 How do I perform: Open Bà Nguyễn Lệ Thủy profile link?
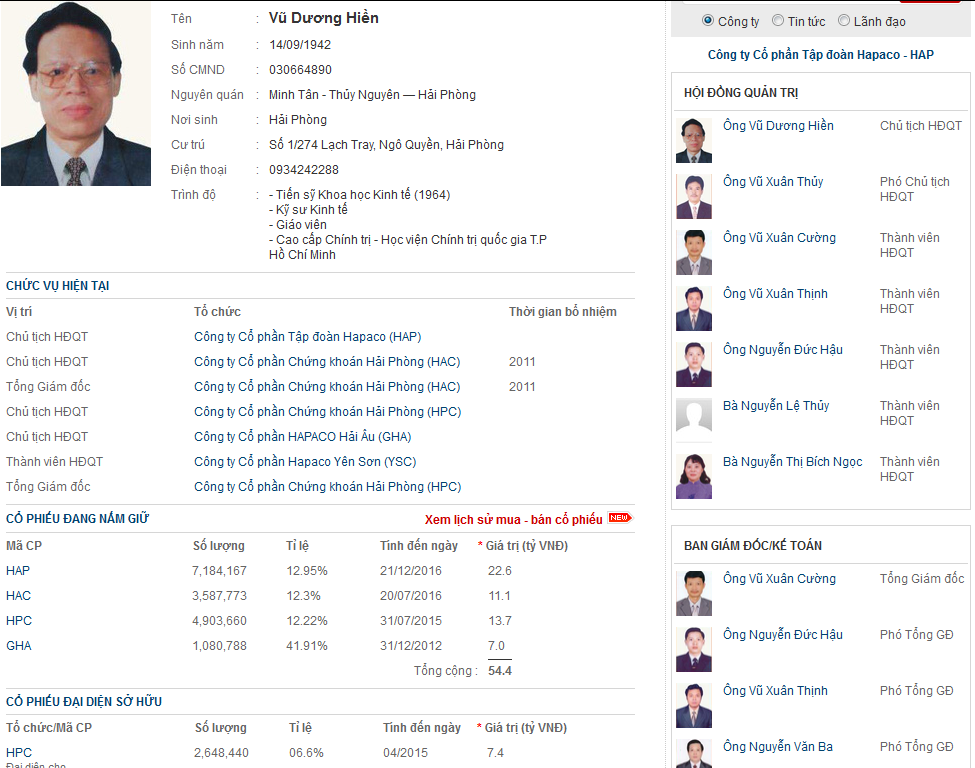776,405
